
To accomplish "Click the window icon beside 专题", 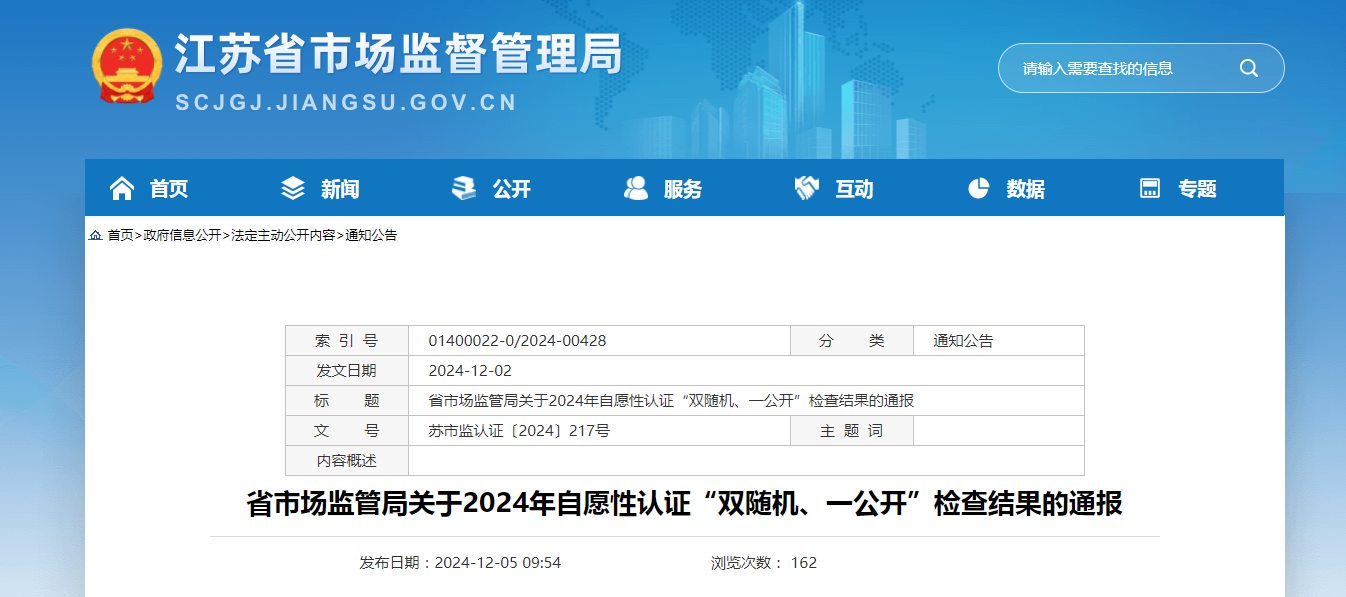I will pos(1150,188).
